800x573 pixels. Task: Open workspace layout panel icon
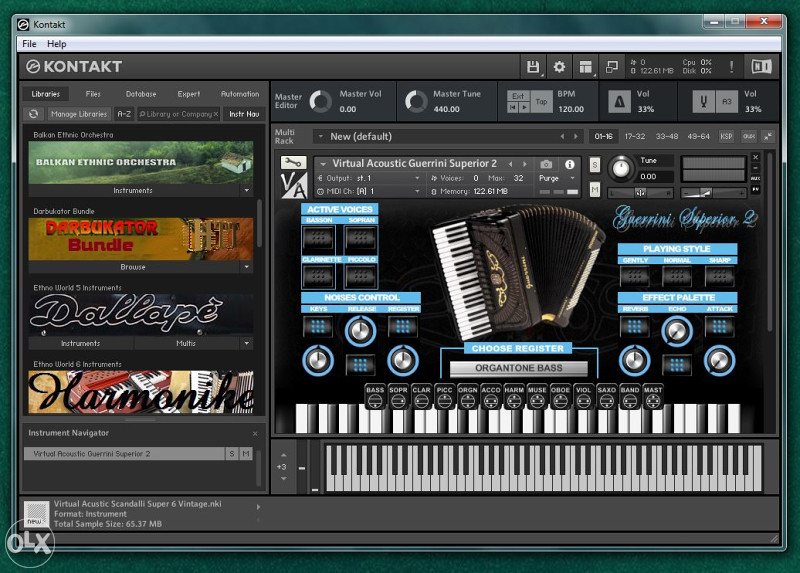pyautogui.click(x=586, y=67)
